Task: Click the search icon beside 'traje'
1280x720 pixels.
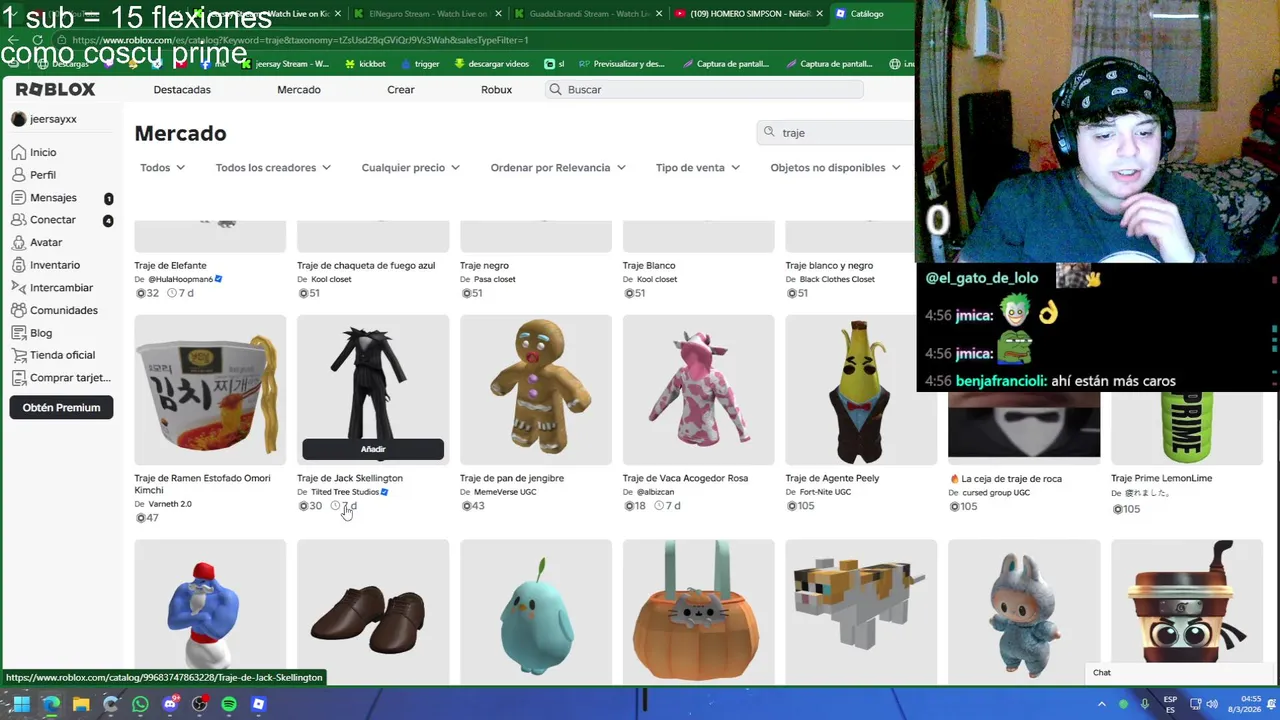Action: (769, 132)
